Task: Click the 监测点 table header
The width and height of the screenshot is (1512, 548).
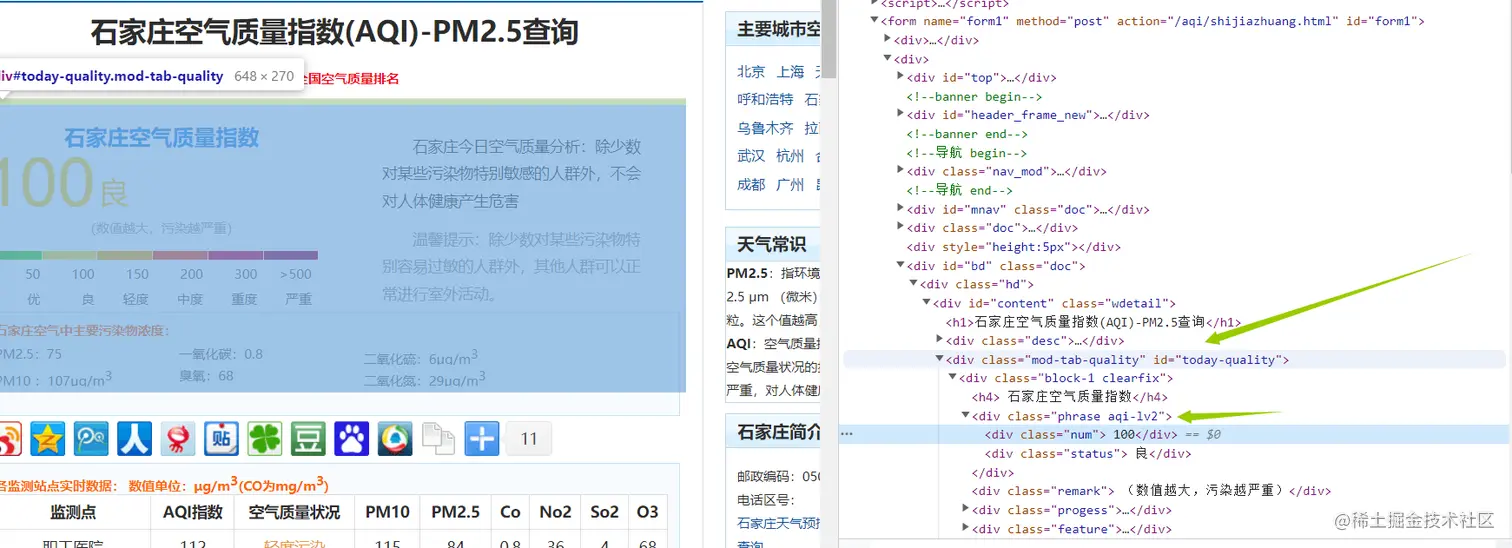Action: pyautogui.click(x=73, y=512)
